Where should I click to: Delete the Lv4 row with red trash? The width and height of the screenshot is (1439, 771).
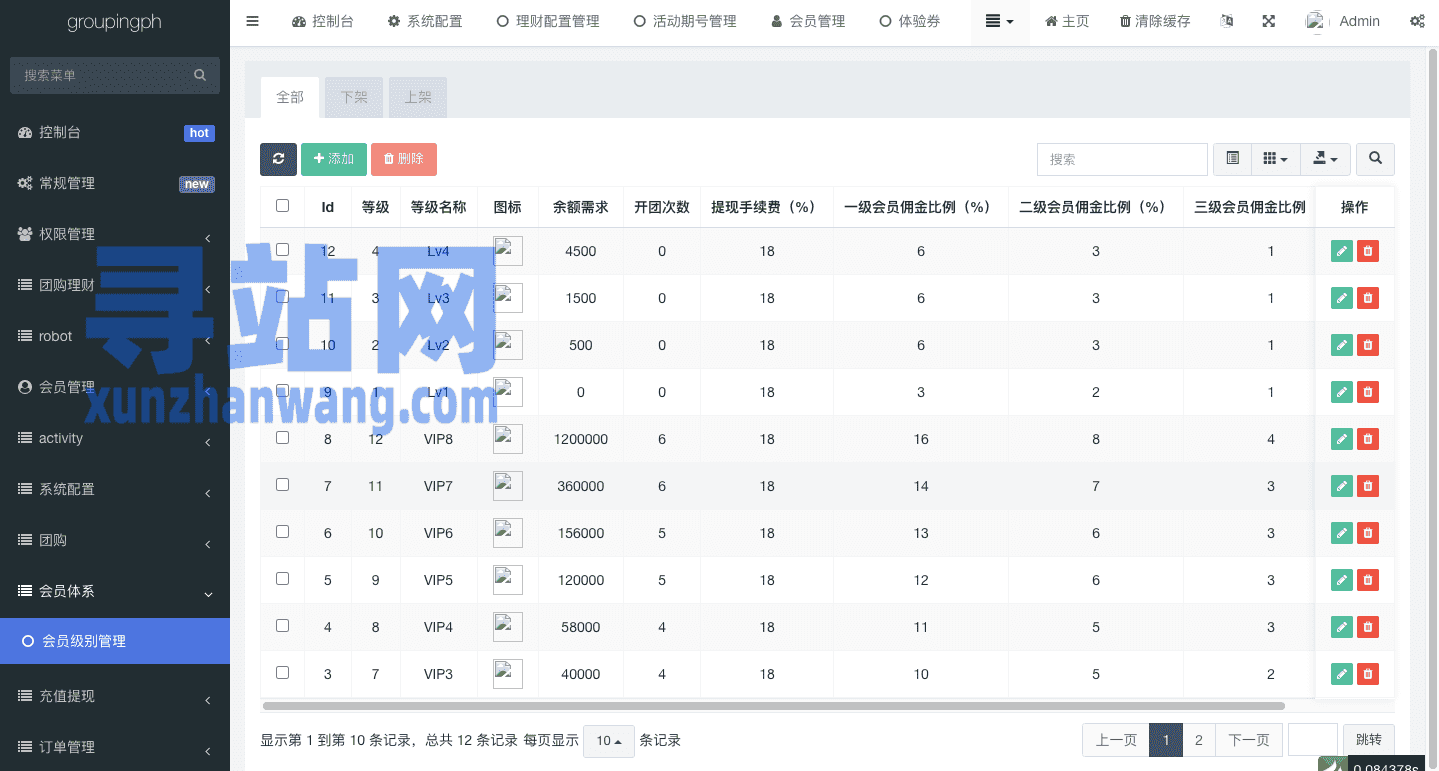tap(1368, 251)
